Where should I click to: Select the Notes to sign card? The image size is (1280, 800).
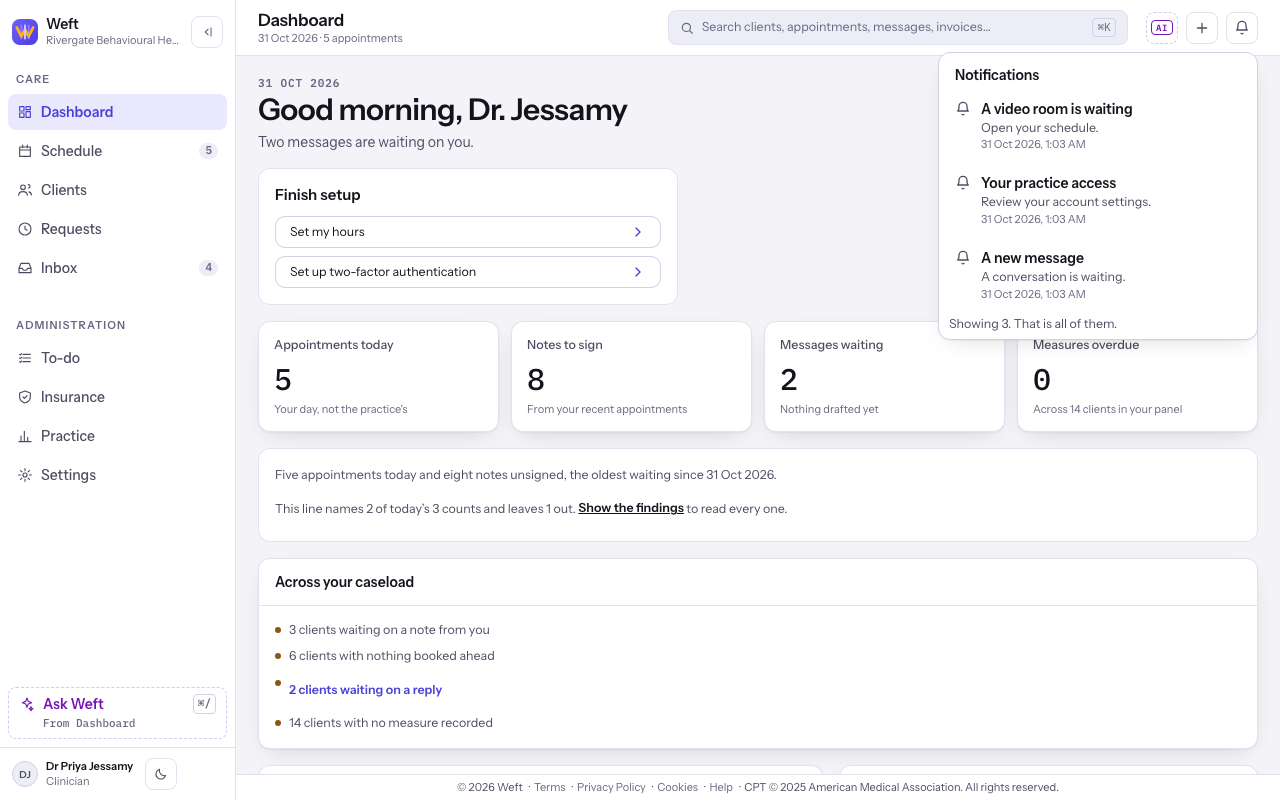[631, 376]
